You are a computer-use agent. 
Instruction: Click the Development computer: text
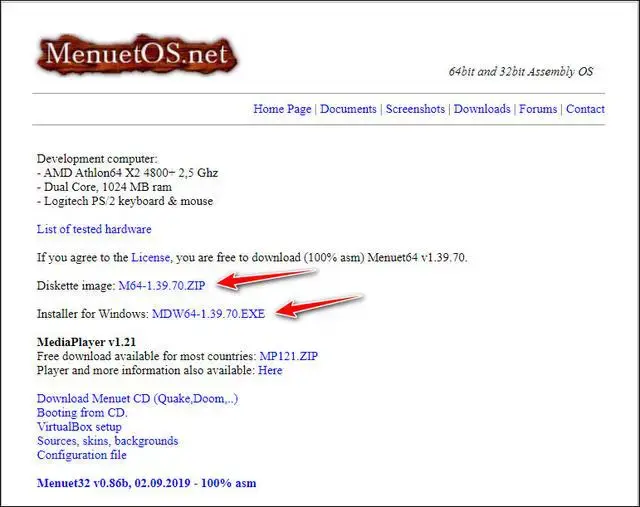[97, 159]
